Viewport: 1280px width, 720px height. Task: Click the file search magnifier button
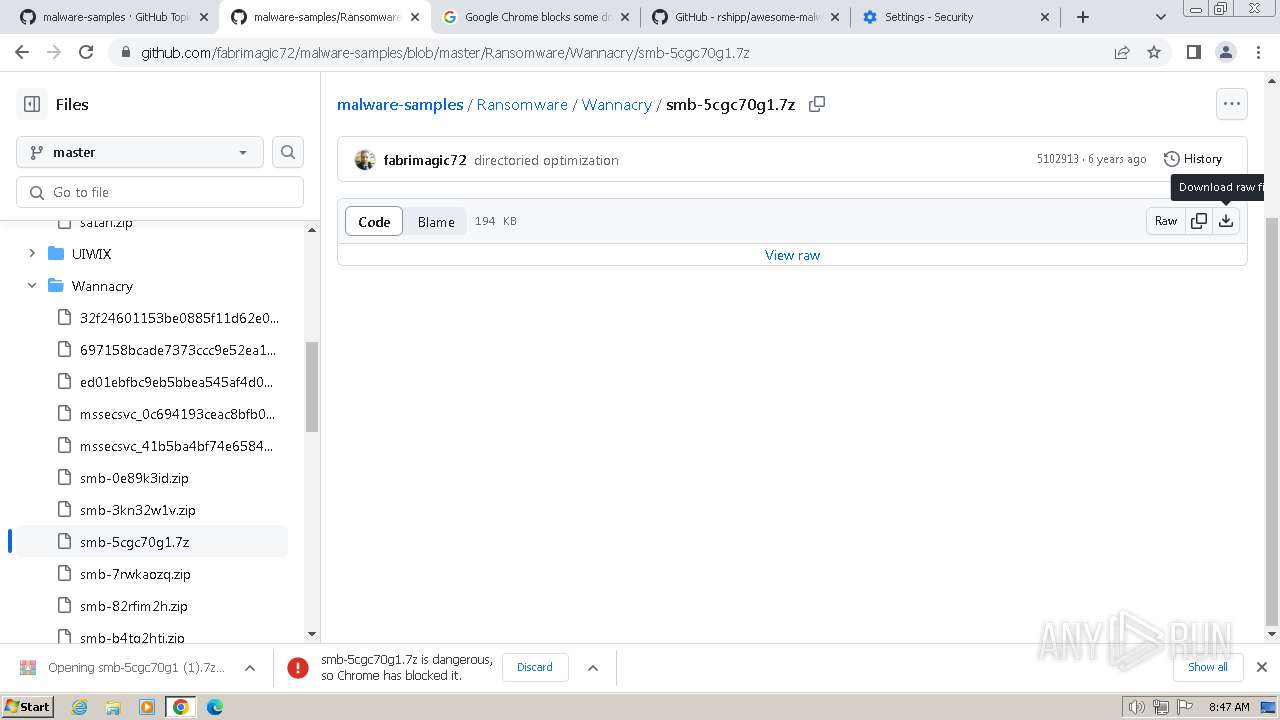(288, 152)
